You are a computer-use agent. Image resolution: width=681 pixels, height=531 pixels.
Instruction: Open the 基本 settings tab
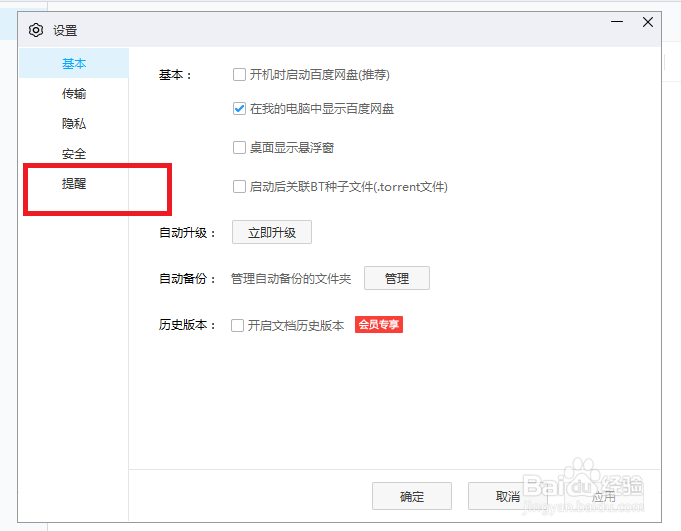[x=74, y=63]
